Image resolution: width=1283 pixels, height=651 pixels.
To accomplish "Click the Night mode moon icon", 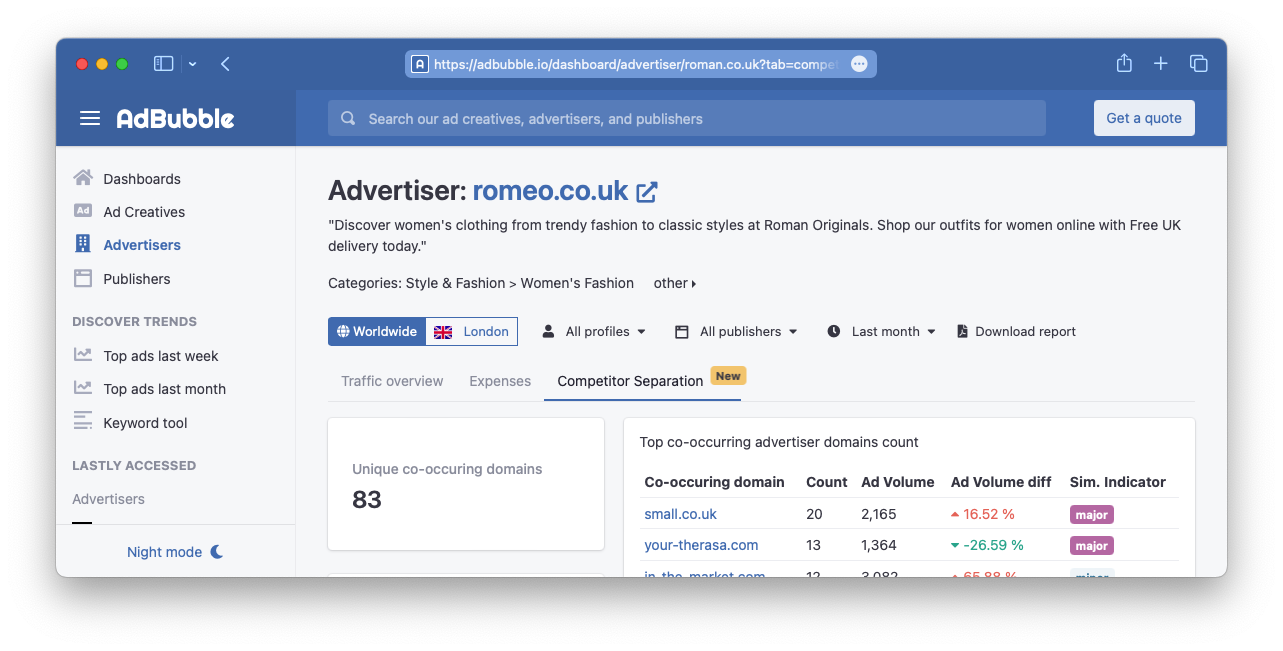I will (216, 552).
